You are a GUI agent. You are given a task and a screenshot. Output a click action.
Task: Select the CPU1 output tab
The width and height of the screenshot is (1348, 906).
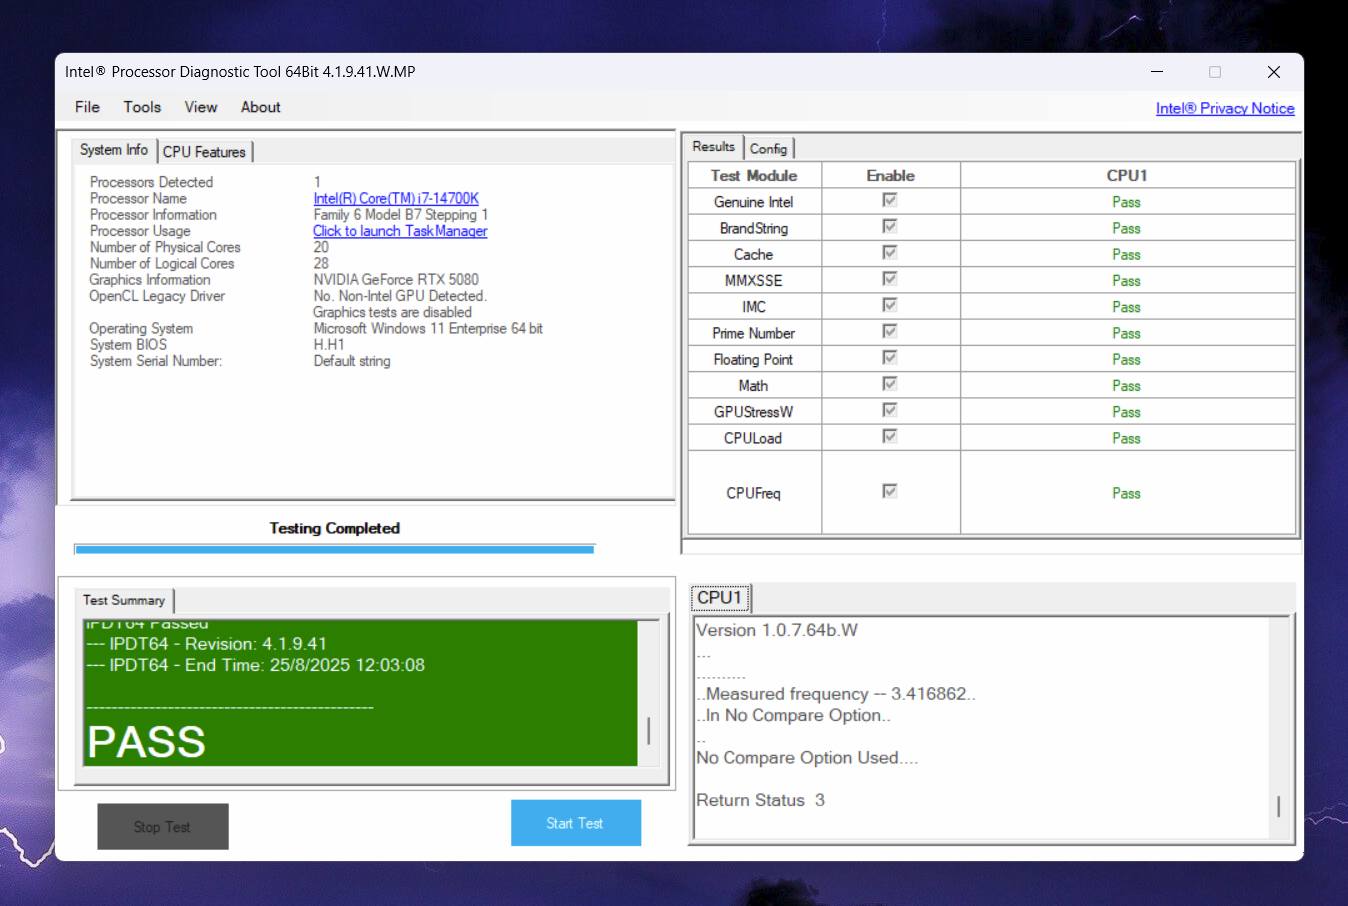[720, 598]
